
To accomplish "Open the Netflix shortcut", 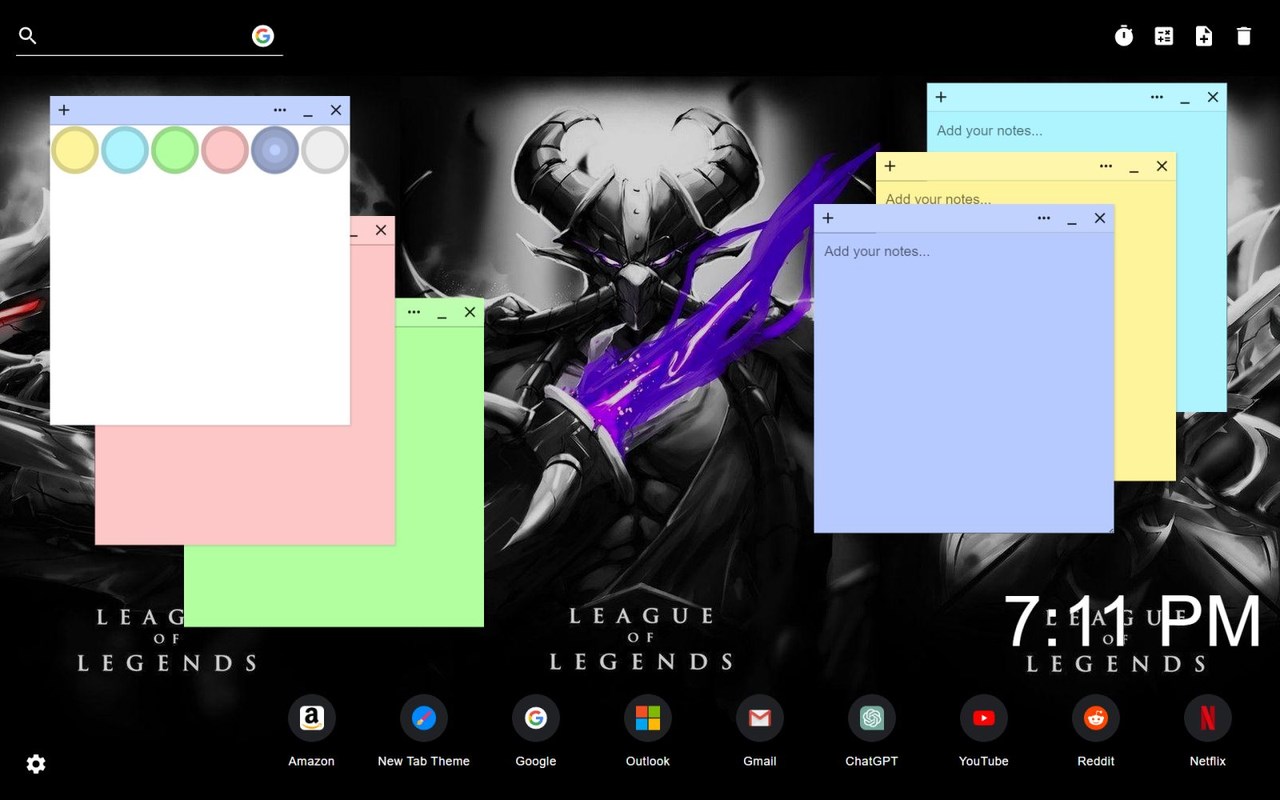I will point(1208,718).
